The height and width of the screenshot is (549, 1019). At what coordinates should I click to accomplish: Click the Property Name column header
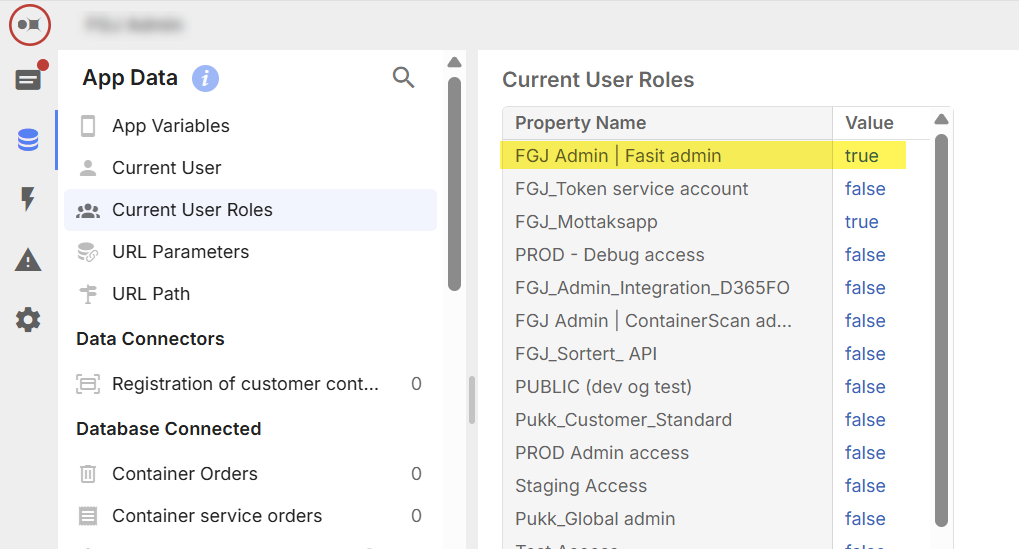[580, 123]
